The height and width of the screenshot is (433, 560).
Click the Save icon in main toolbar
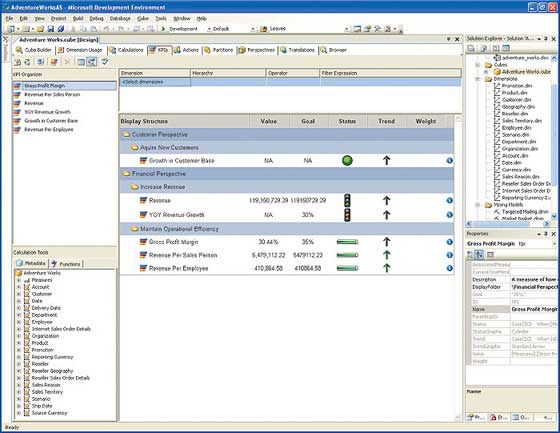50,29
